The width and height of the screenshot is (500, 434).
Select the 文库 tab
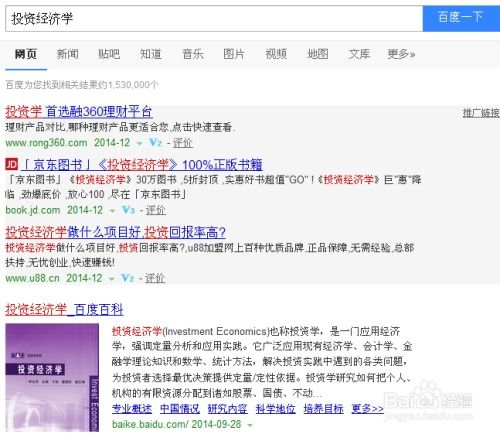[359, 54]
